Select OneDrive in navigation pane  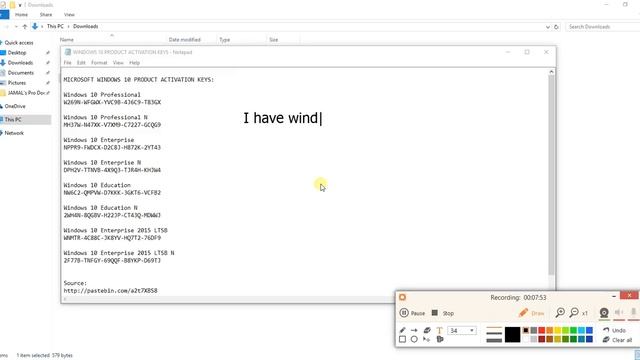15,106
